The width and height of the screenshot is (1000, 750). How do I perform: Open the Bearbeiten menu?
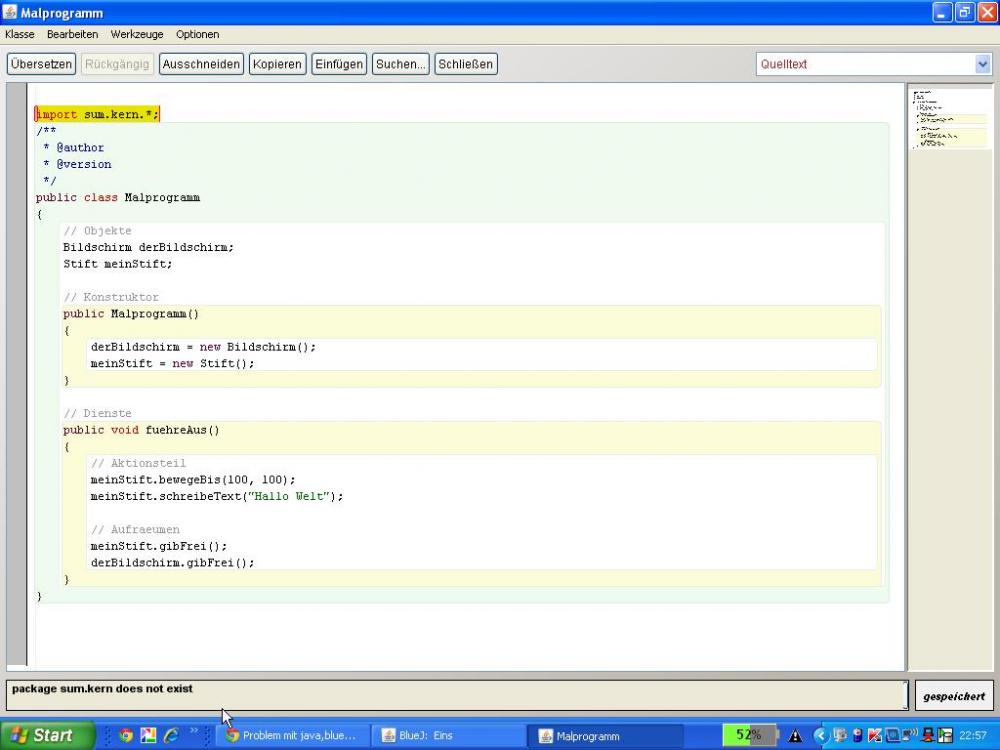click(70, 33)
